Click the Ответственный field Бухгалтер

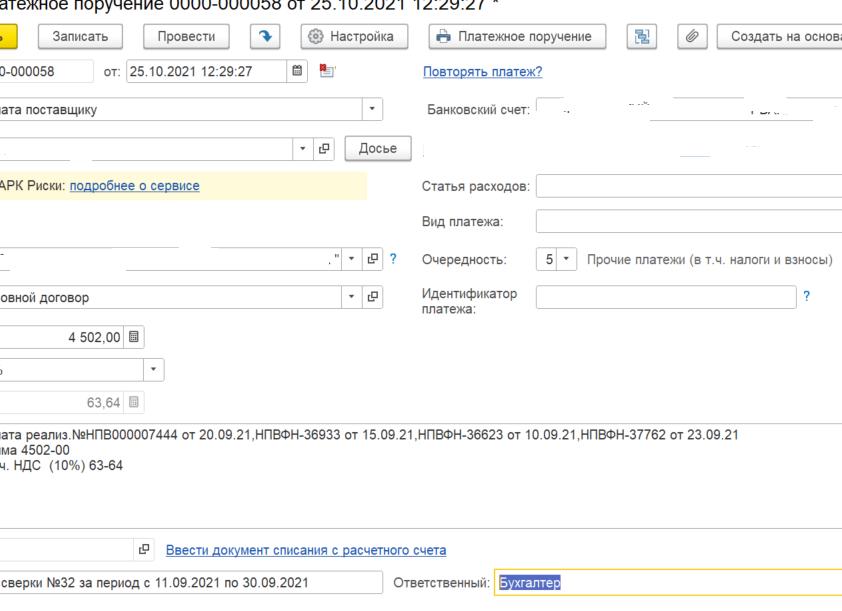click(x=668, y=583)
